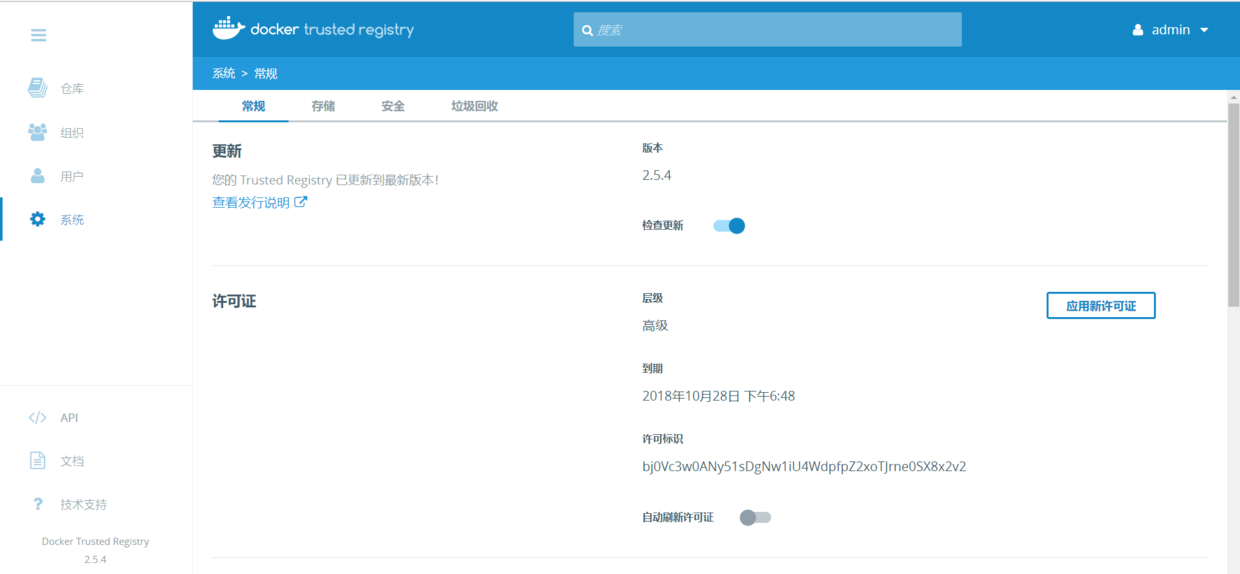
Task: Turn off the 检查更新 toggle
Action: [729, 226]
